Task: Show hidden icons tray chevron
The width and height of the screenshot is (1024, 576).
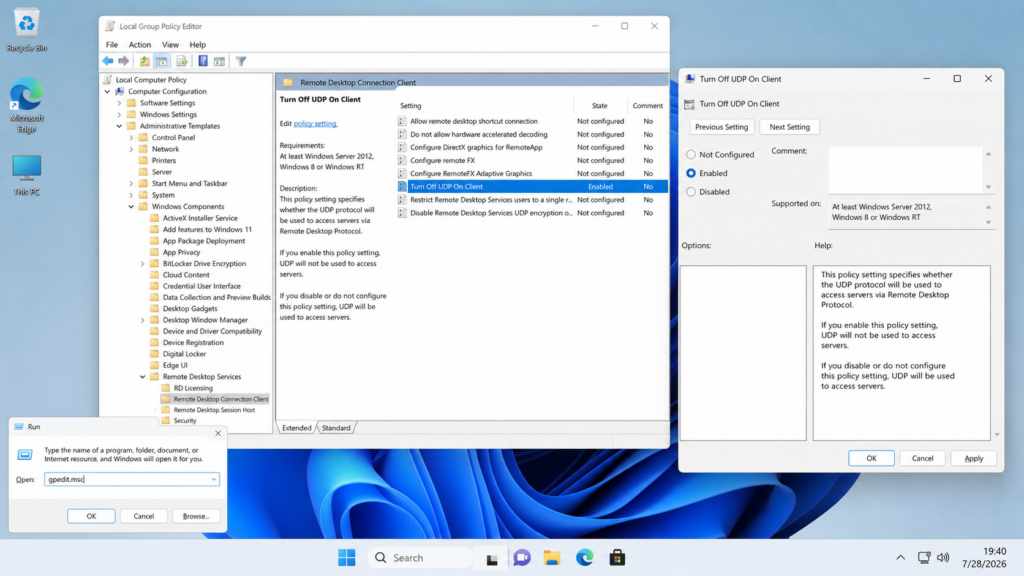Action: [x=901, y=558]
